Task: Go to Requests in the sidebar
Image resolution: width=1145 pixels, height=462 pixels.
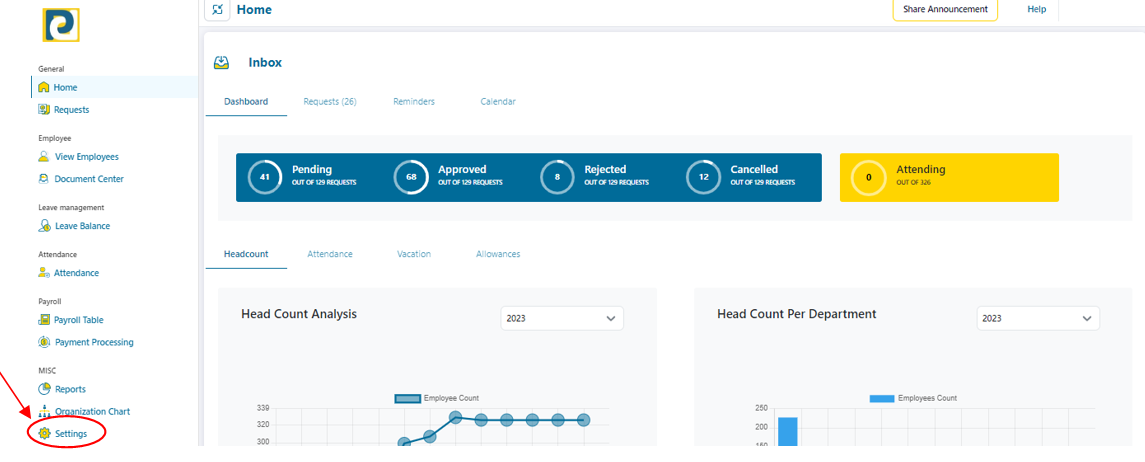Action: pos(72,110)
